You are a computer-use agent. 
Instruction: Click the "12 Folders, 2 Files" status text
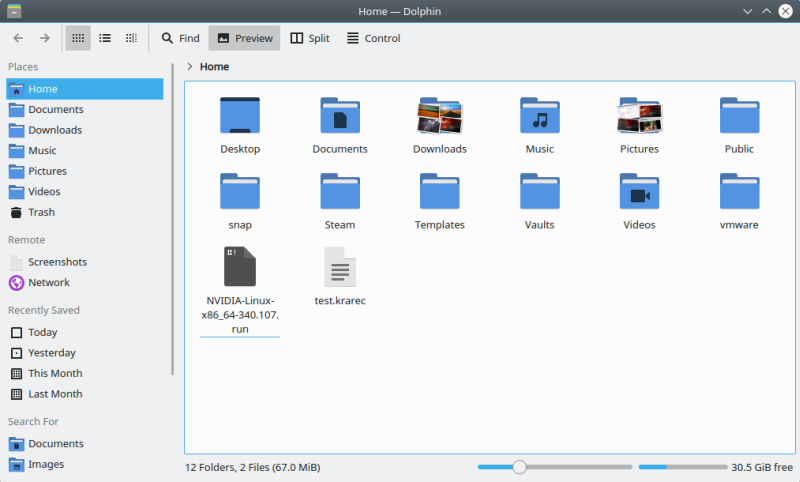click(x=253, y=467)
